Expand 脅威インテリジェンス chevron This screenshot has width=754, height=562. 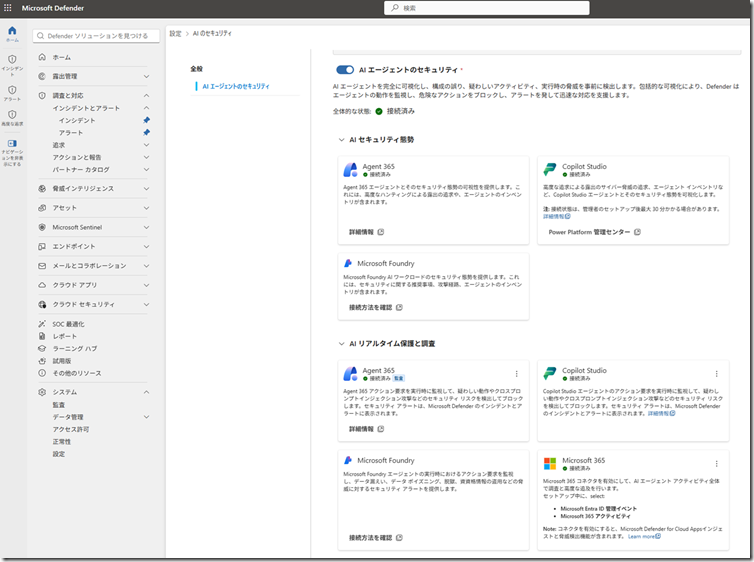[146, 188]
